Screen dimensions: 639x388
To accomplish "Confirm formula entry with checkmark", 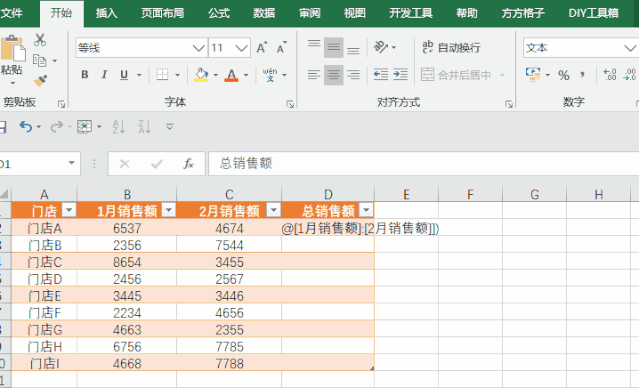I will point(156,164).
